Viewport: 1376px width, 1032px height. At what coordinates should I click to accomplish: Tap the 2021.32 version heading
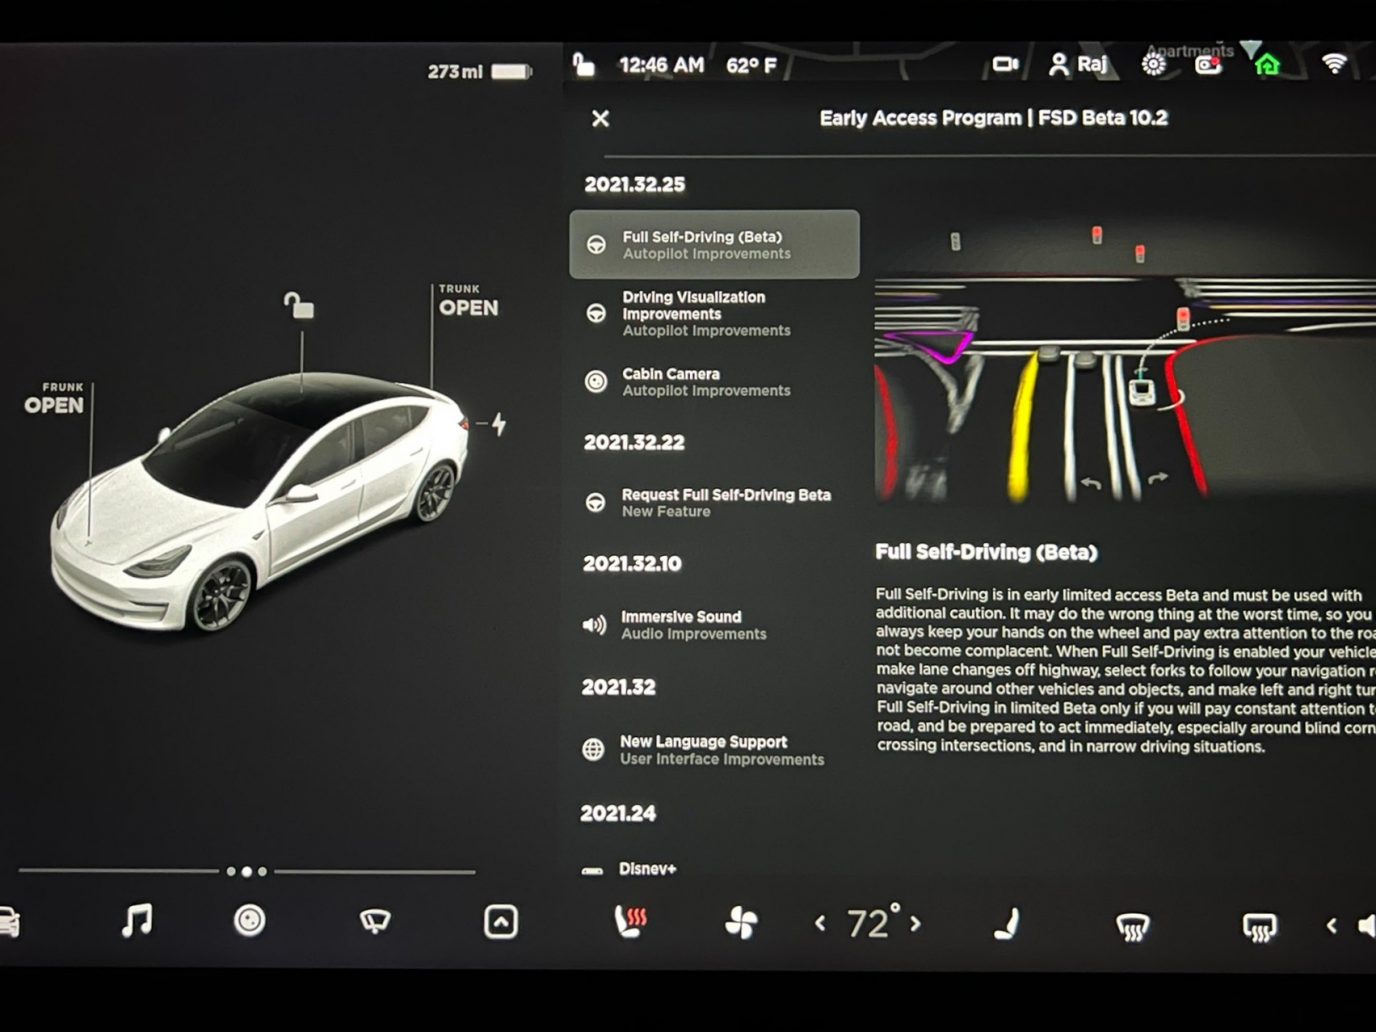(x=619, y=687)
